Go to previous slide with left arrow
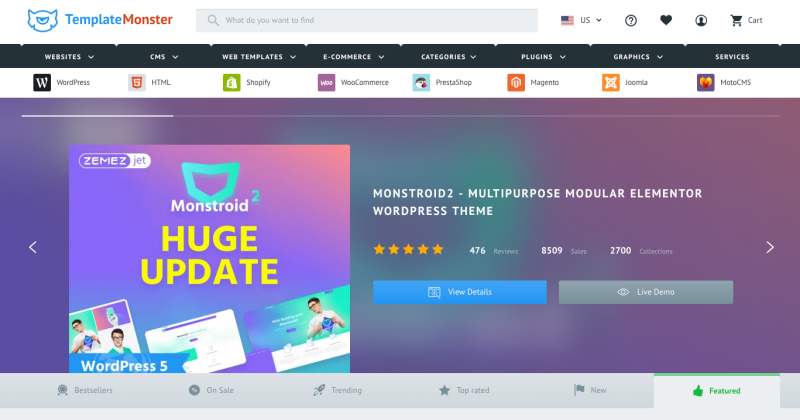 coord(33,248)
